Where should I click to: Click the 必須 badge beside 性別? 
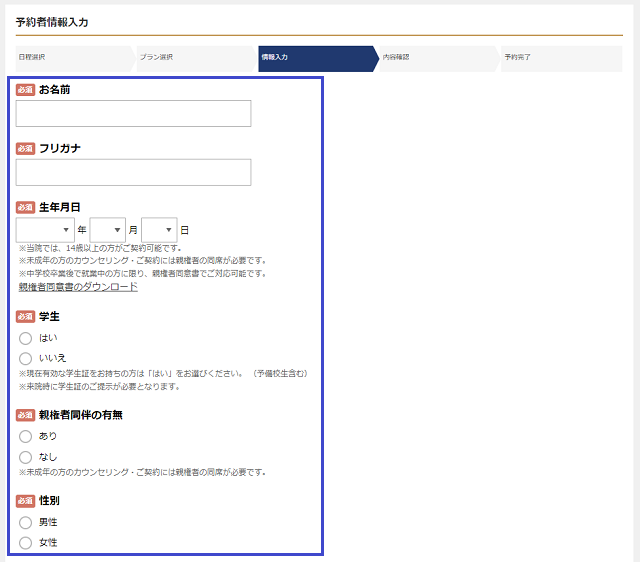click(x=25, y=501)
